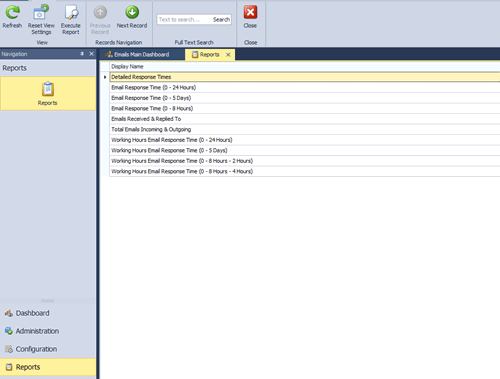Click Reports small icon at bottom

coord(9,367)
